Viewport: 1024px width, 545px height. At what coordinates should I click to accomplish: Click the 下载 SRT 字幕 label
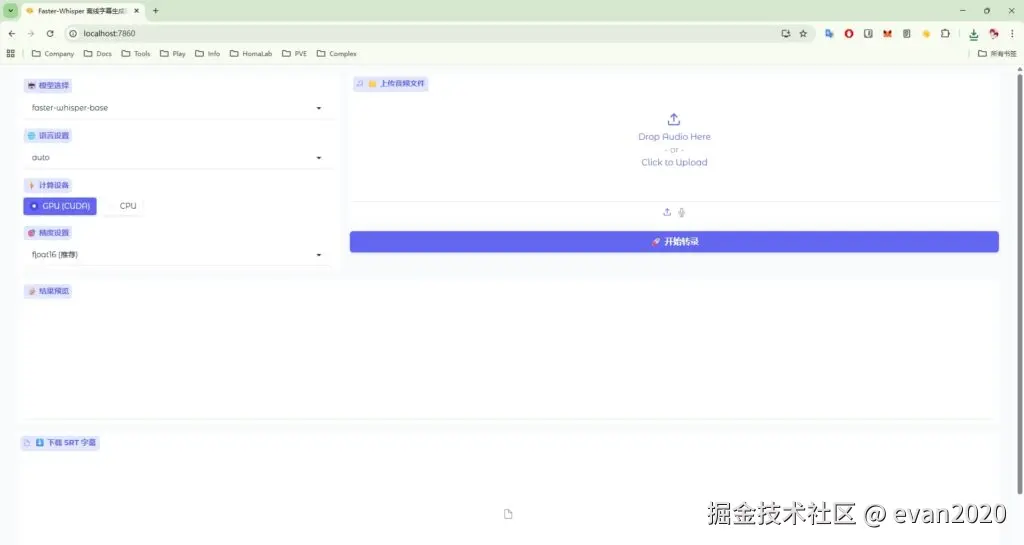click(60, 443)
